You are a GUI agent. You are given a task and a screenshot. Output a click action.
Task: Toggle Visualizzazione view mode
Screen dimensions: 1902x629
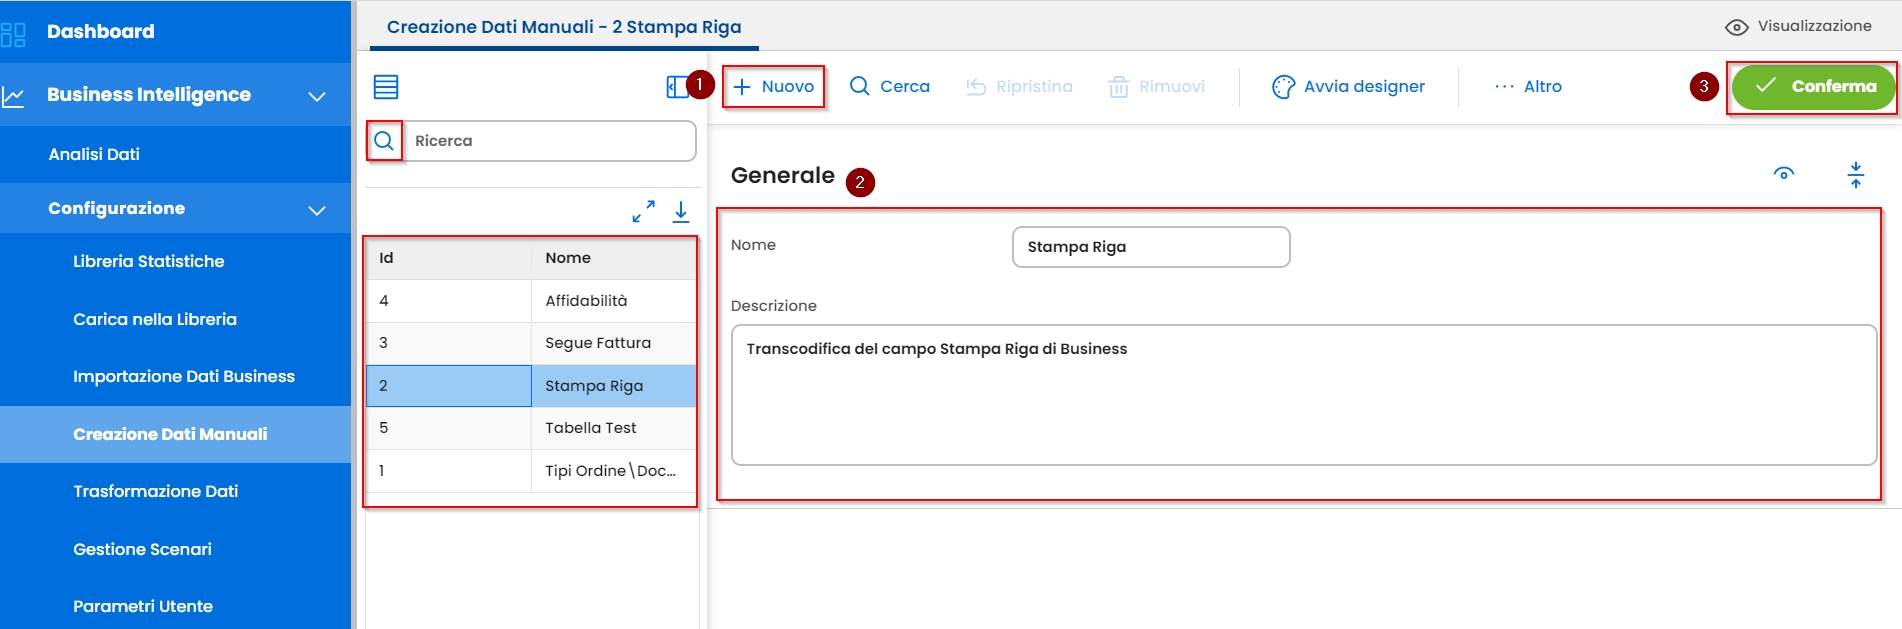point(1798,27)
